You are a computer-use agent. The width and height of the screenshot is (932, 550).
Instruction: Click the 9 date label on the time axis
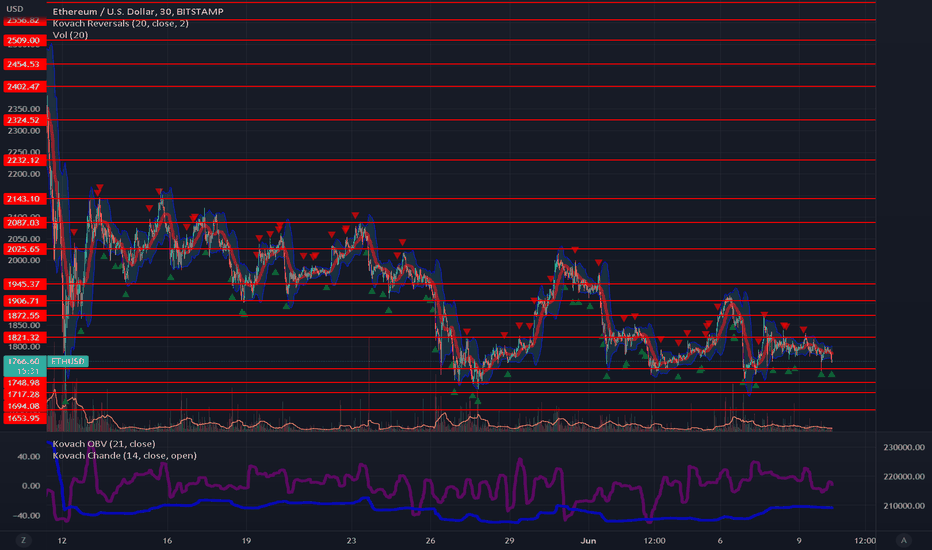pyautogui.click(x=799, y=540)
